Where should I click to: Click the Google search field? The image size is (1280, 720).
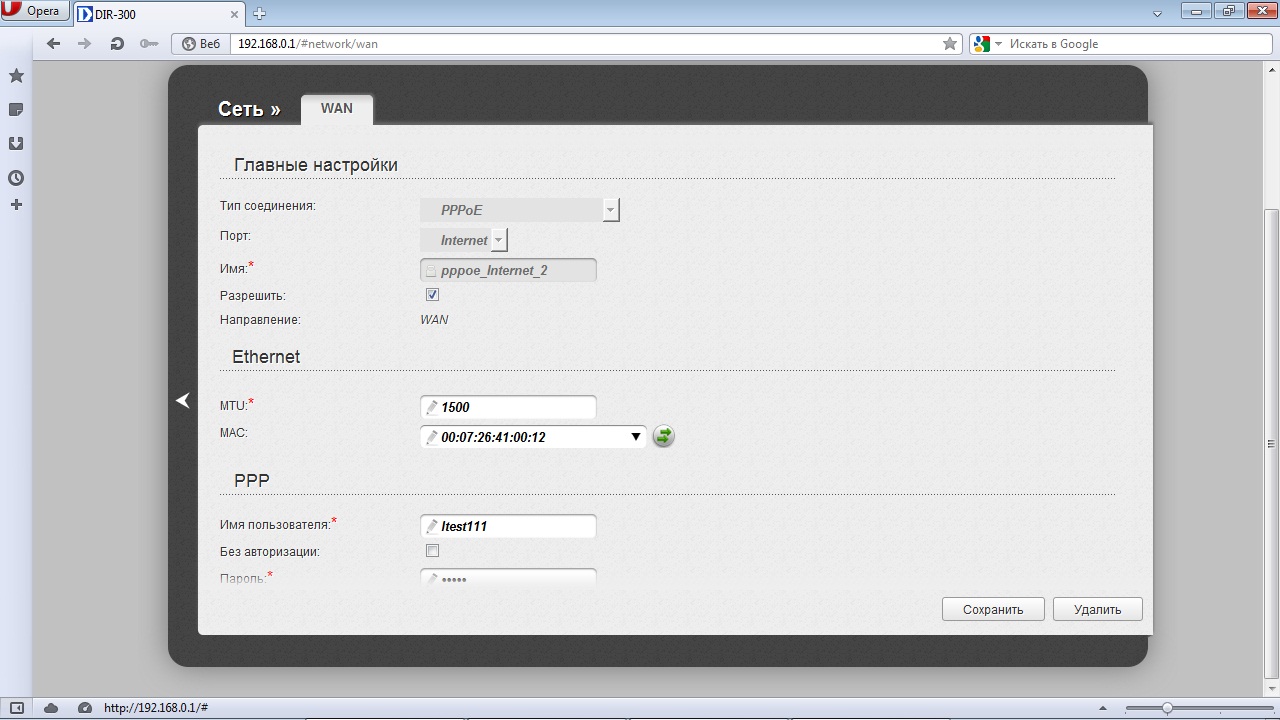pyautogui.click(x=1136, y=44)
